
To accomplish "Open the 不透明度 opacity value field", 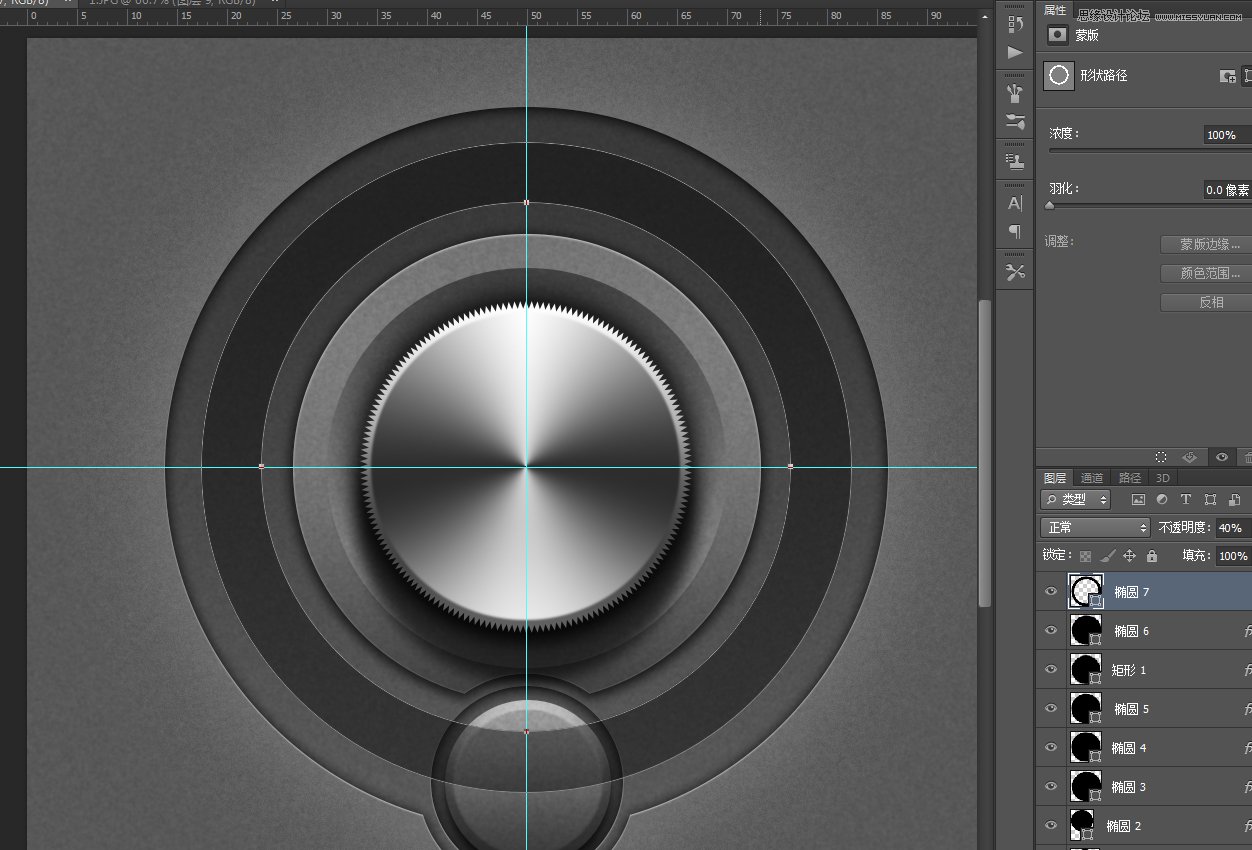I will coord(1232,527).
